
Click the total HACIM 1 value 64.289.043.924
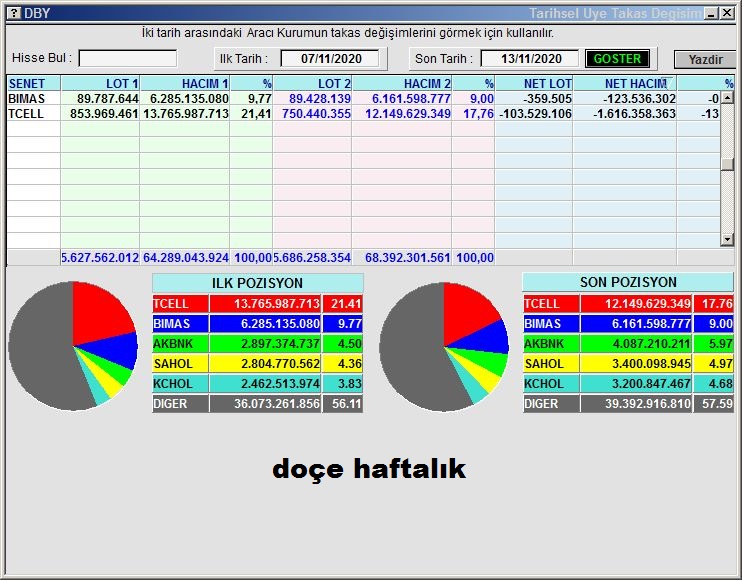click(186, 257)
